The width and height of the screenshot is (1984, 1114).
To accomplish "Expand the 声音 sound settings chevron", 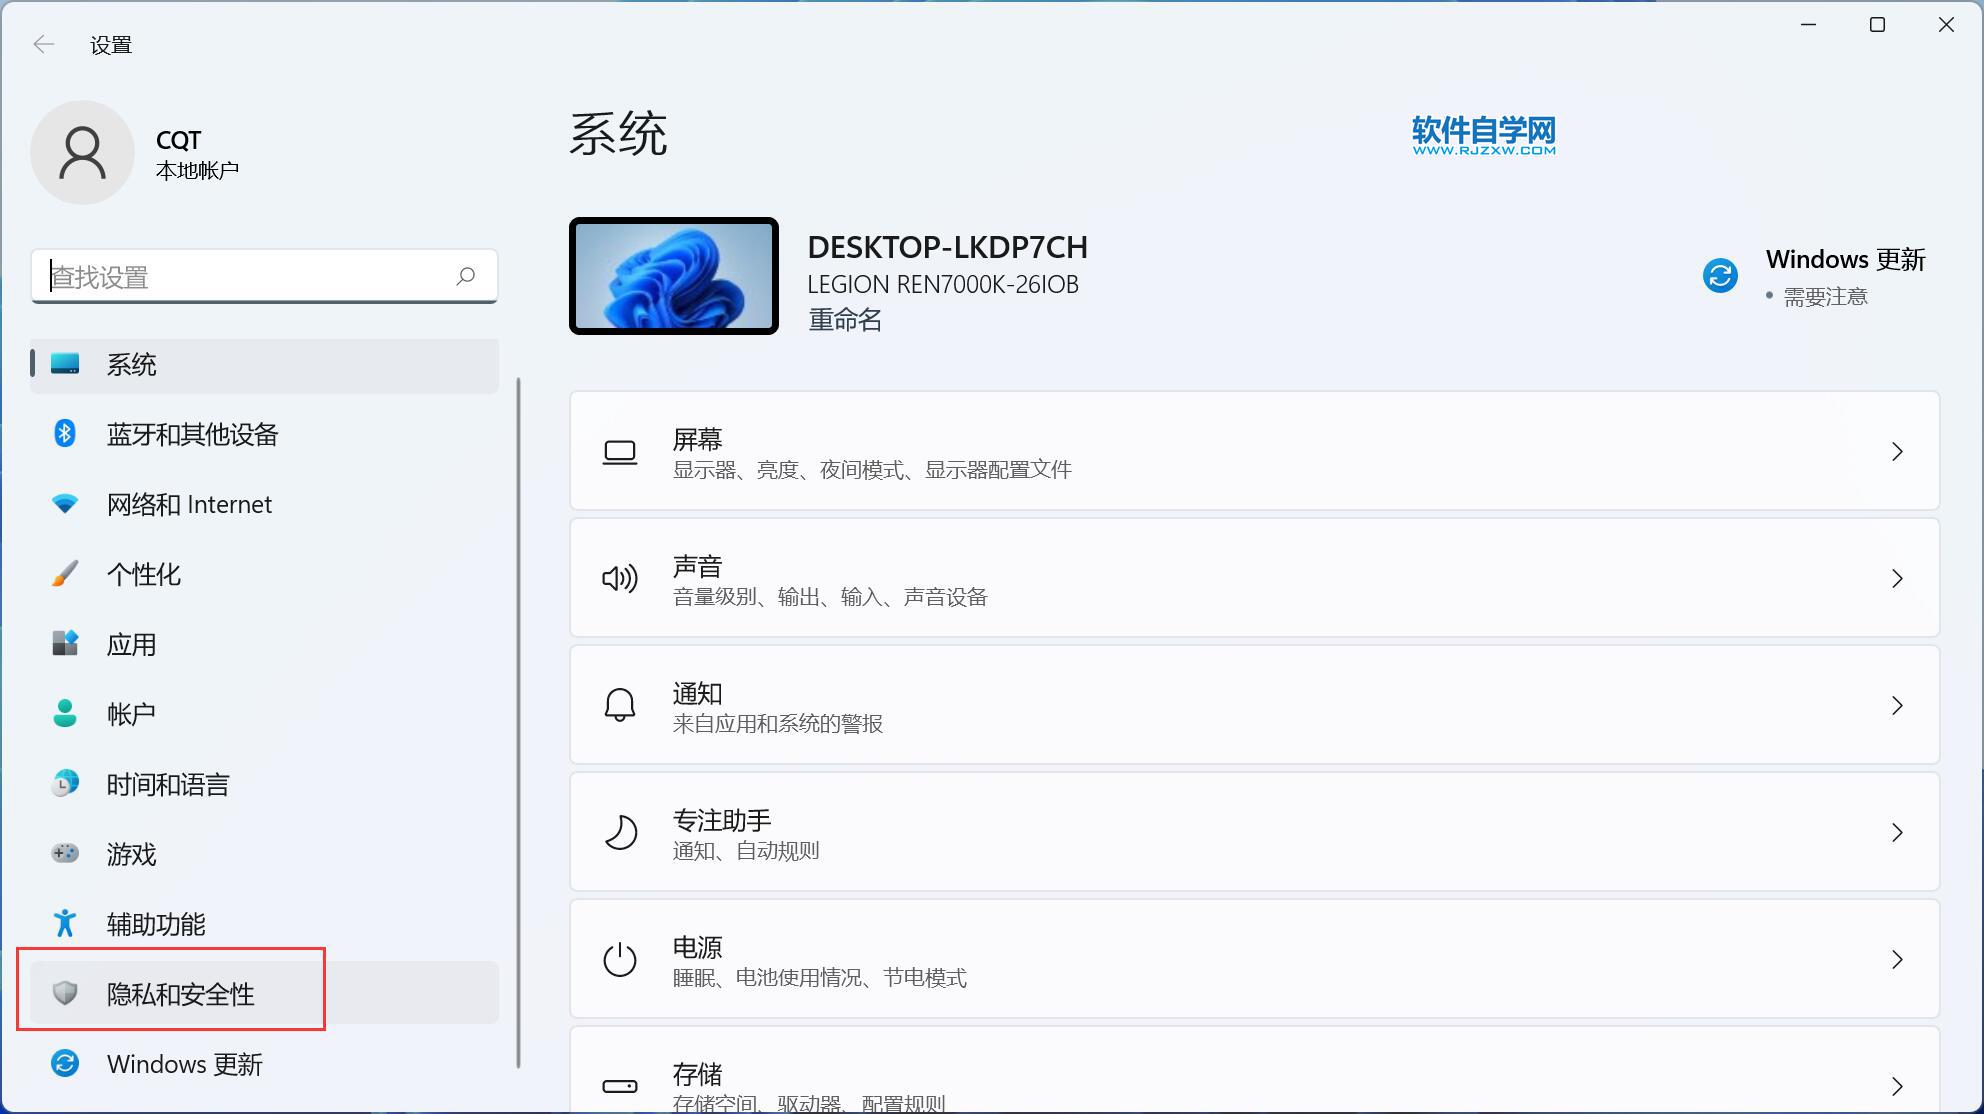I will (x=1896, y=579).
